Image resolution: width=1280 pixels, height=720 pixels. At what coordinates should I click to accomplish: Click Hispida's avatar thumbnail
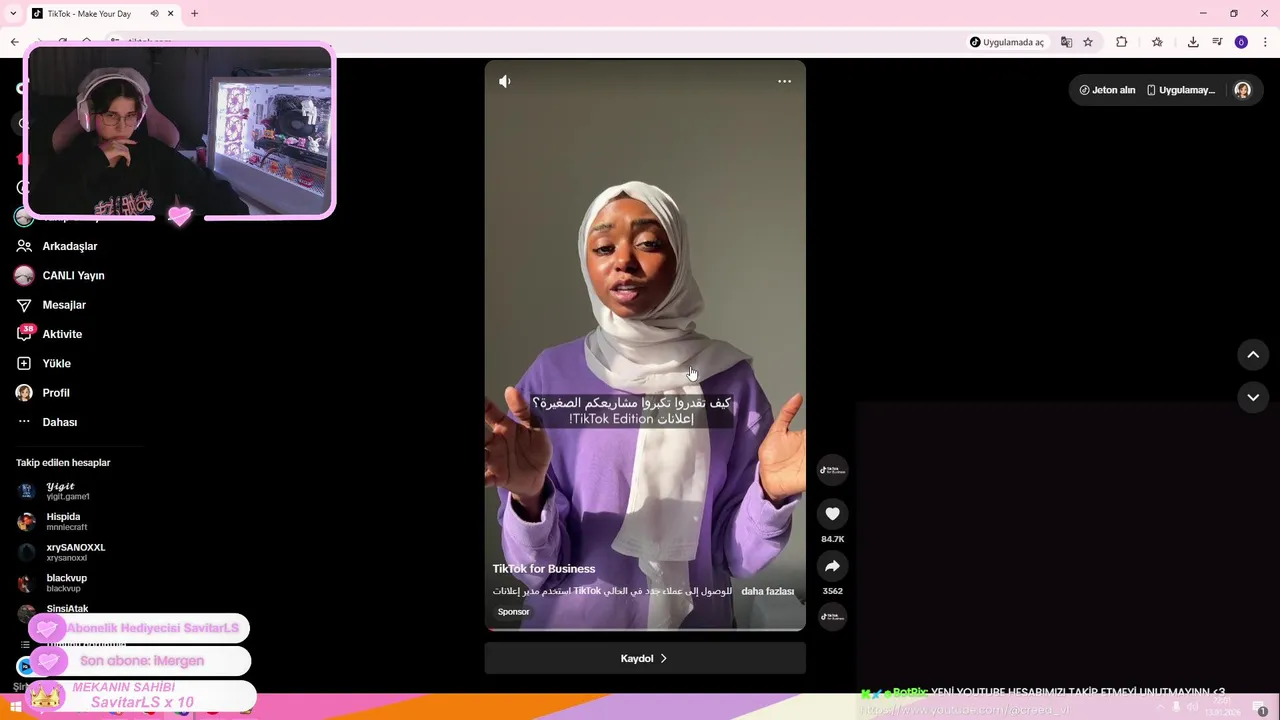click(x=26, y=521)
